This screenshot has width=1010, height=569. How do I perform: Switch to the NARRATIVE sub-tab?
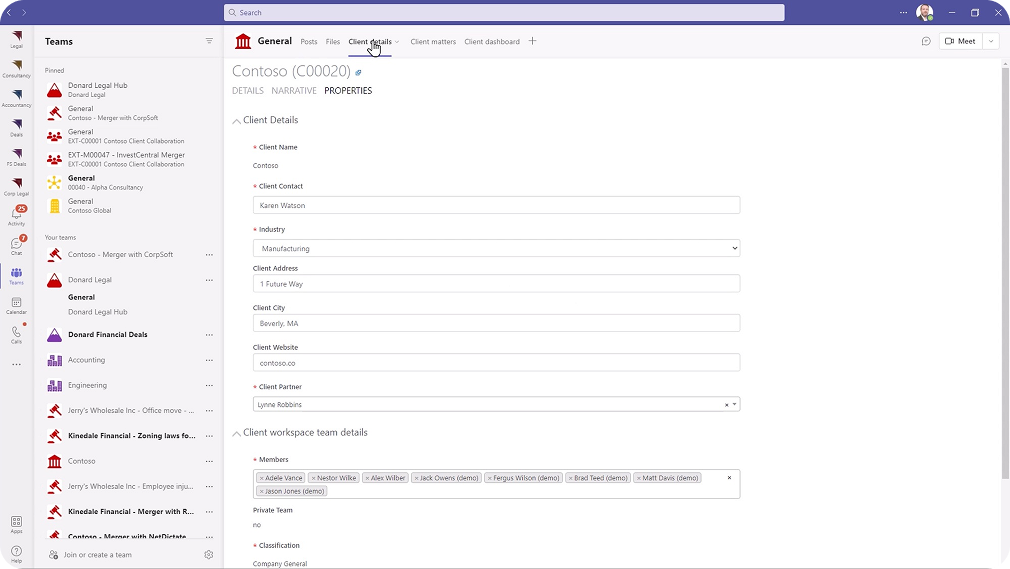tap(294, 91)
